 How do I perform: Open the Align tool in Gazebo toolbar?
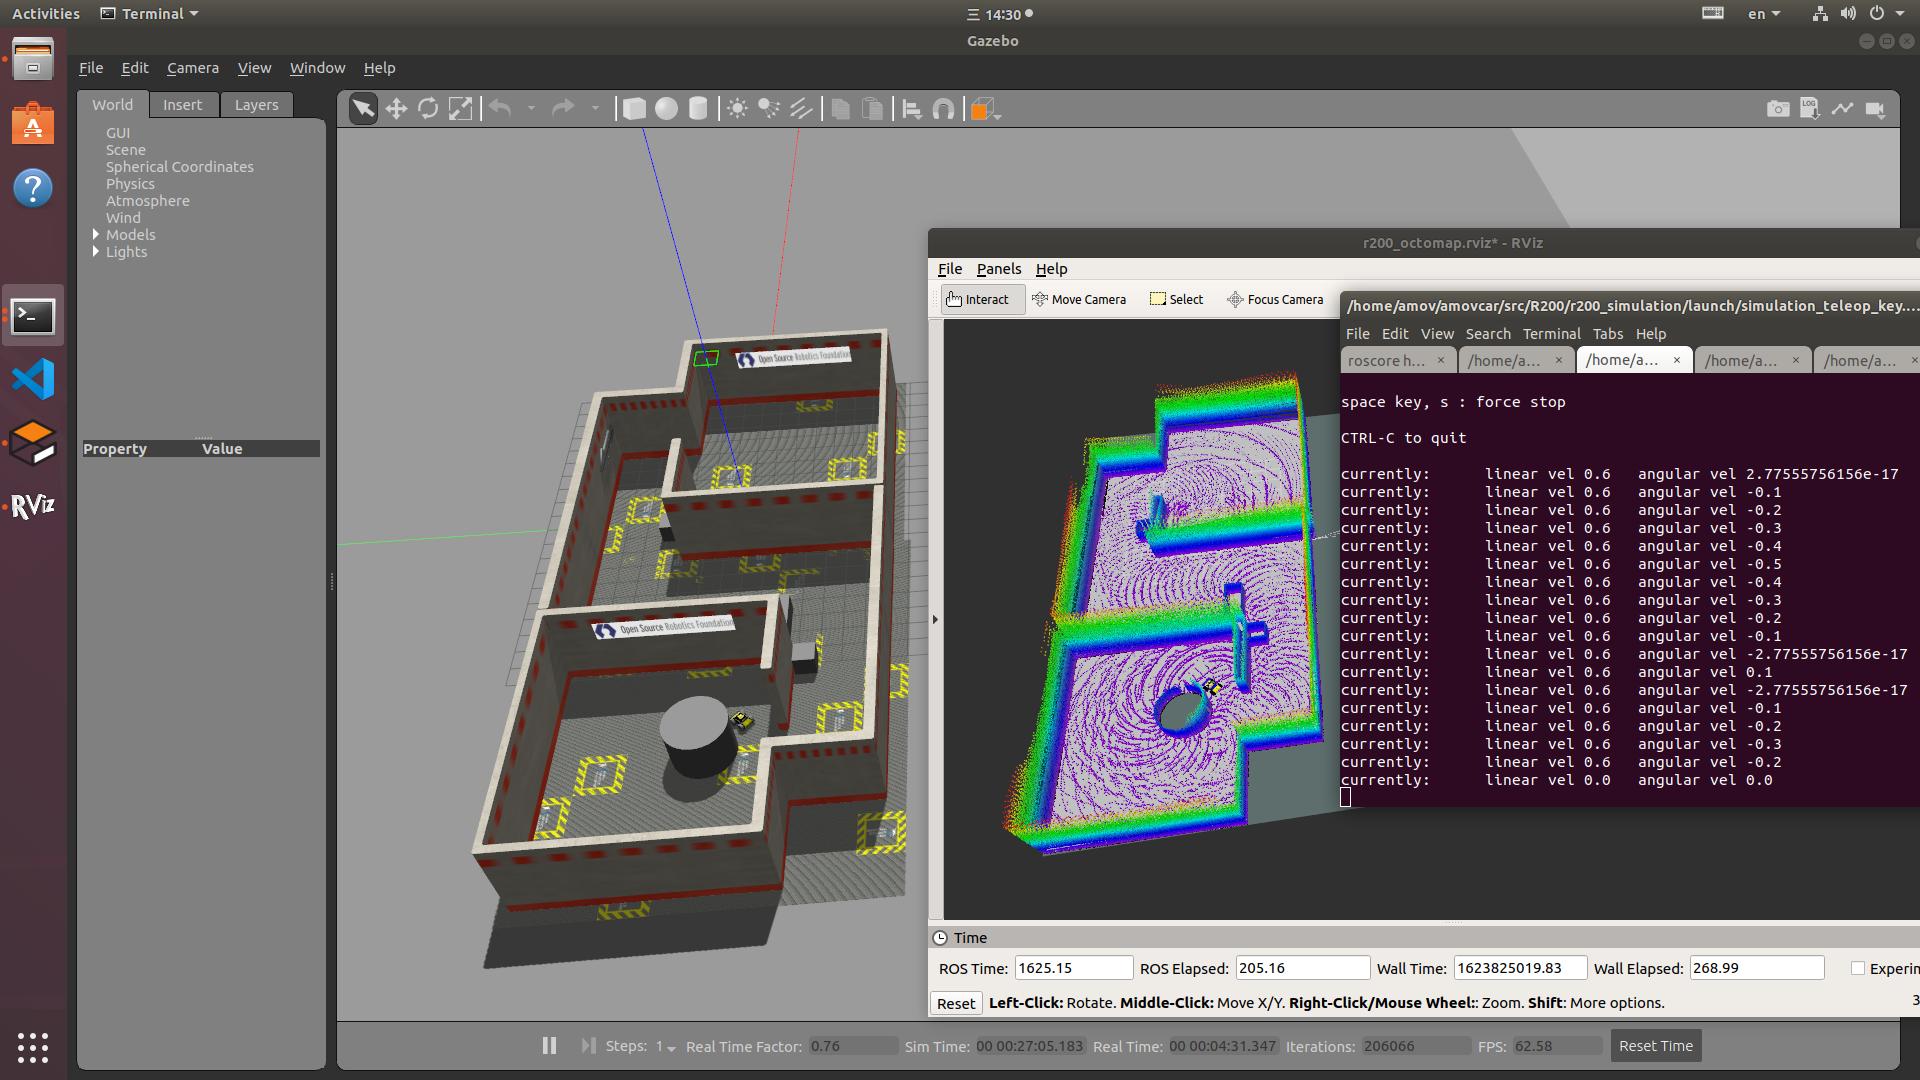912,109
